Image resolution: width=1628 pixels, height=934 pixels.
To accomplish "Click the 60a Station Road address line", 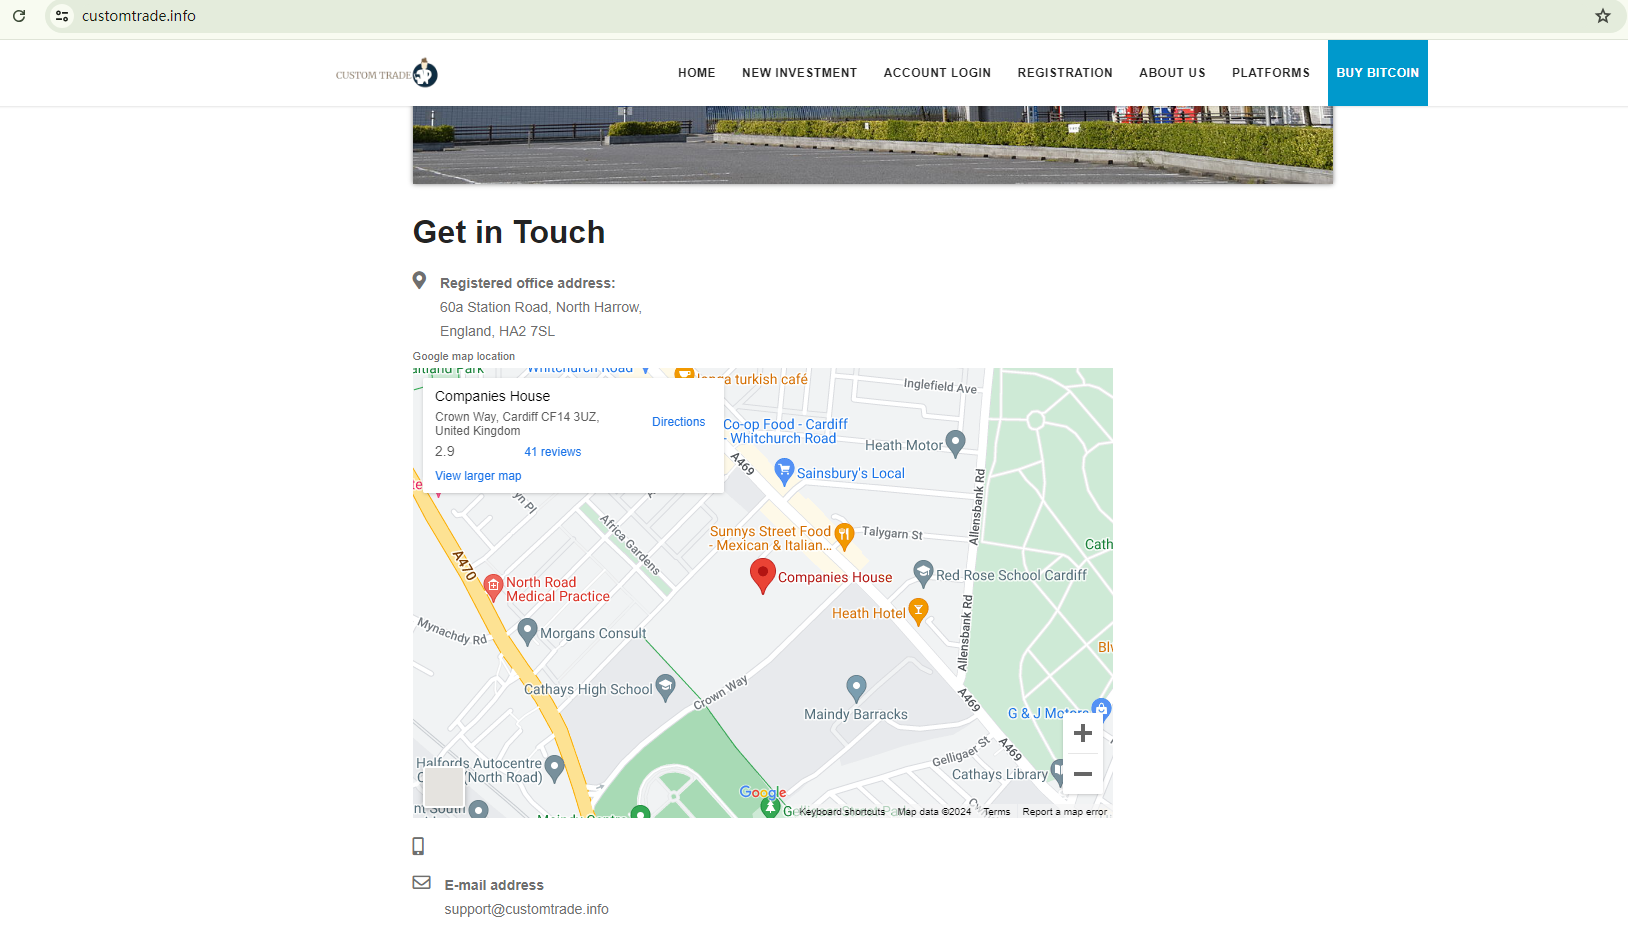I will pos(541,307).
